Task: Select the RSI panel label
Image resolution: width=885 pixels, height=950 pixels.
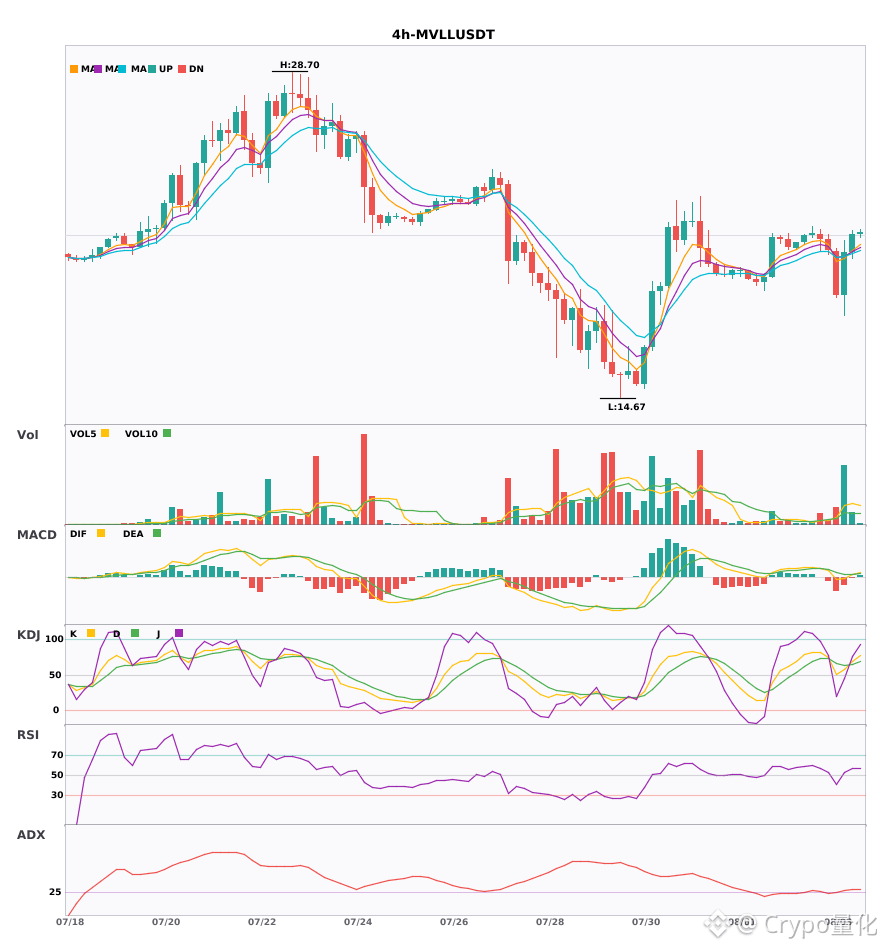Action: click(27, 735)
